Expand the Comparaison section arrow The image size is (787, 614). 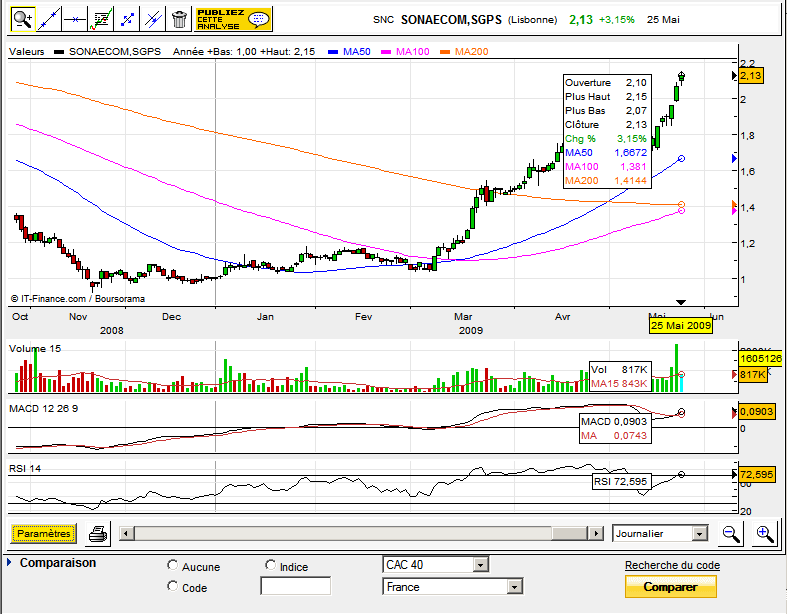click(x=9, y=562)
